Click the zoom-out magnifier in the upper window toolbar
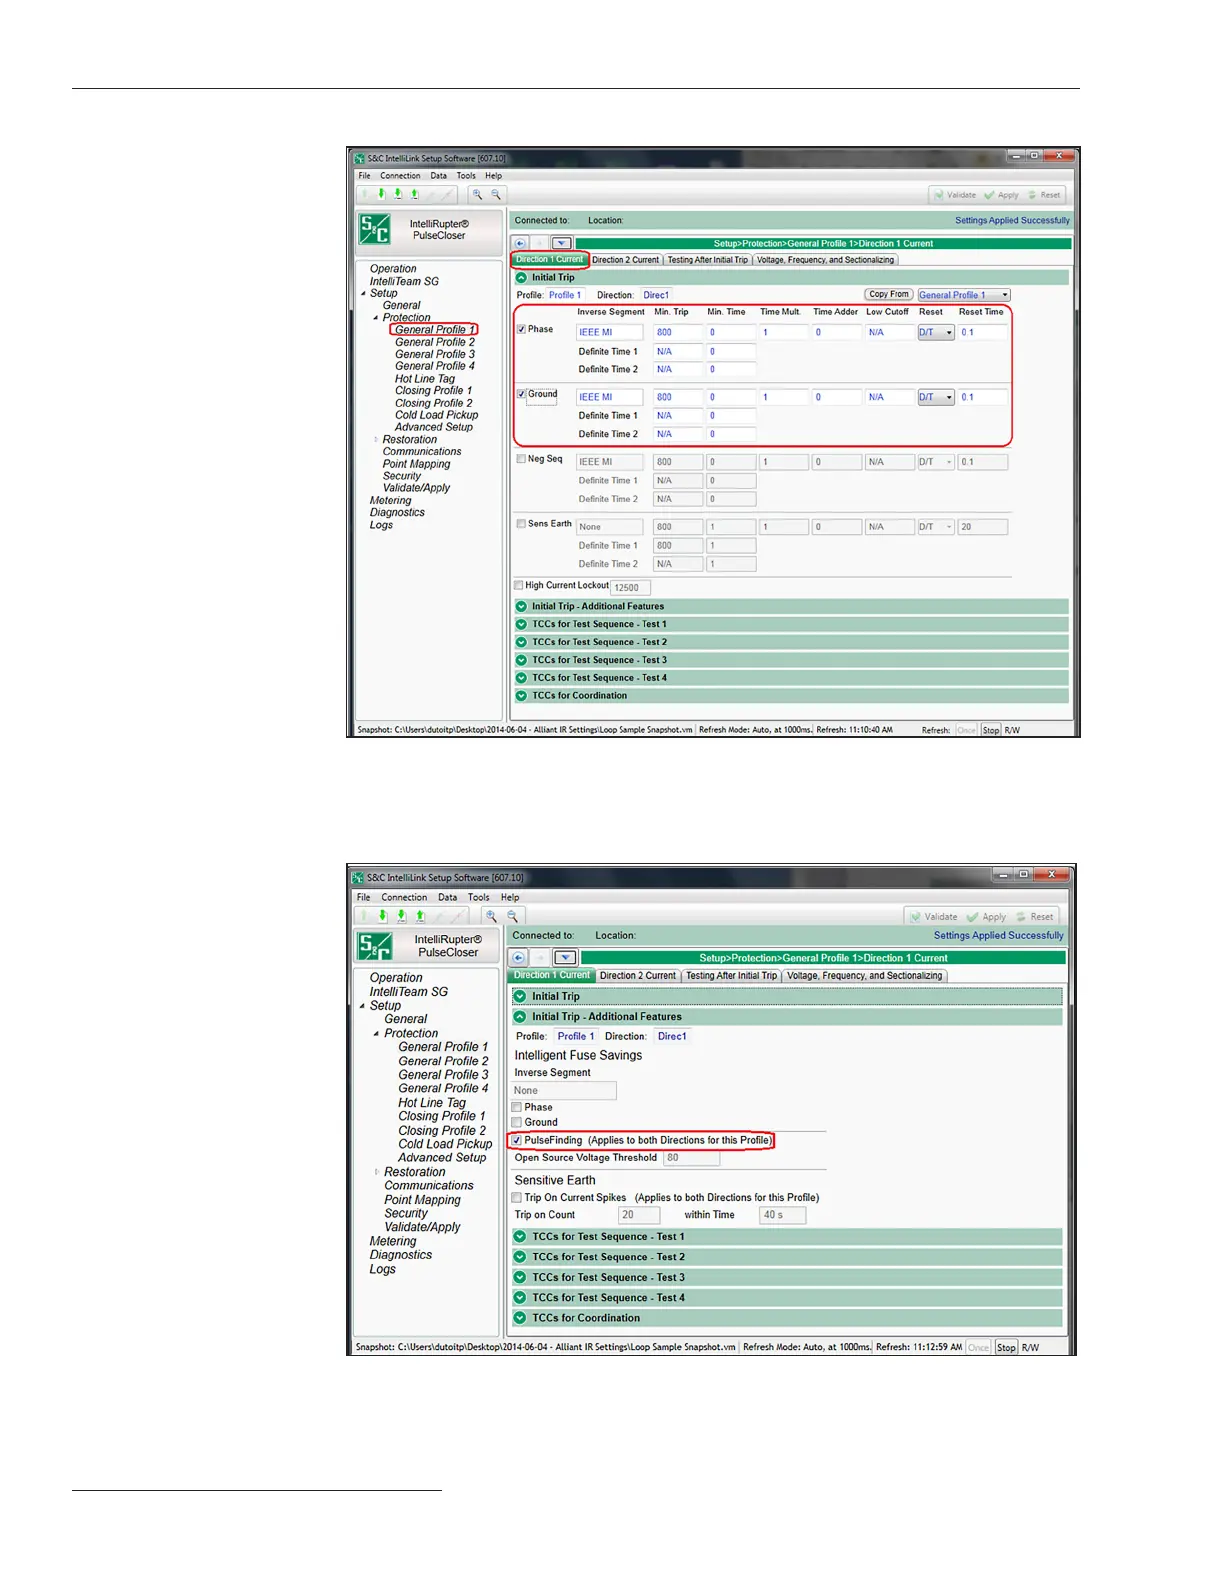The height and width of the screenshot is (1584, 1224). click(x=496, y=195)
